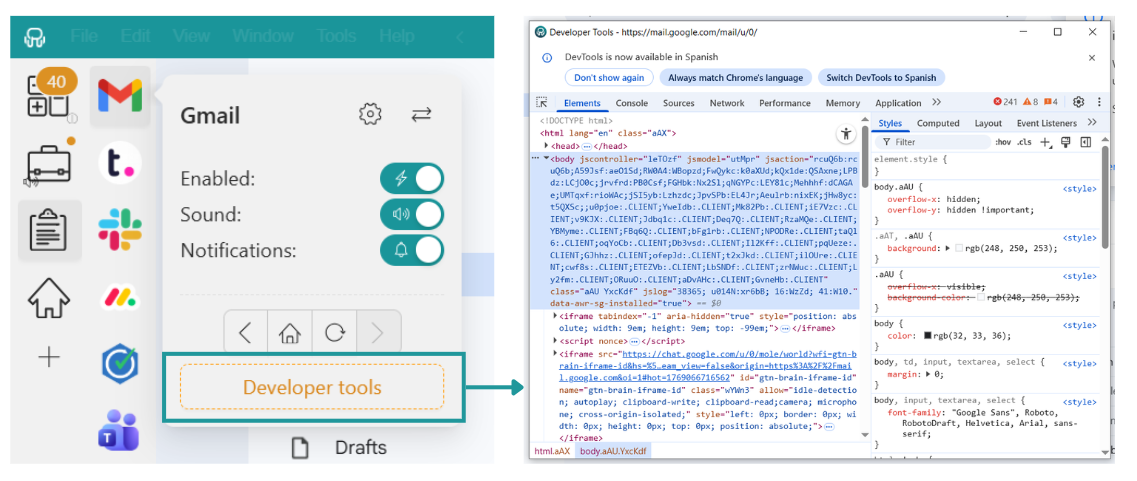Screen dimensions: 1137x481
Task: Add new style rule plus icon
Action: point(1045,142)
